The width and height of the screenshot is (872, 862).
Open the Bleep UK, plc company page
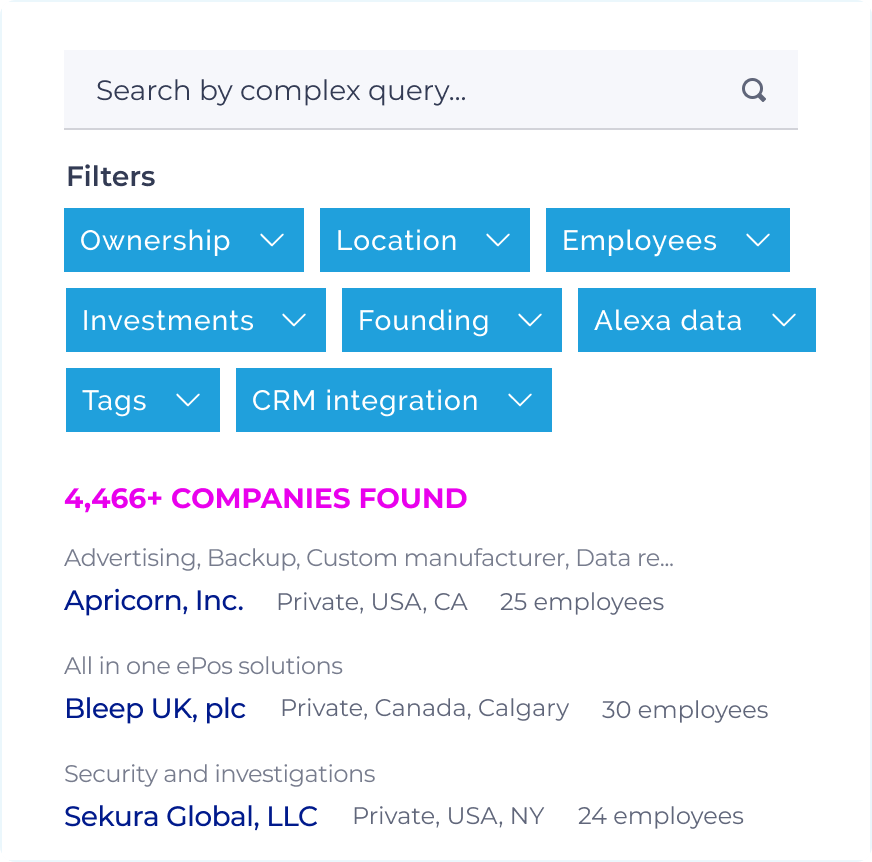[x=155, y=709]
